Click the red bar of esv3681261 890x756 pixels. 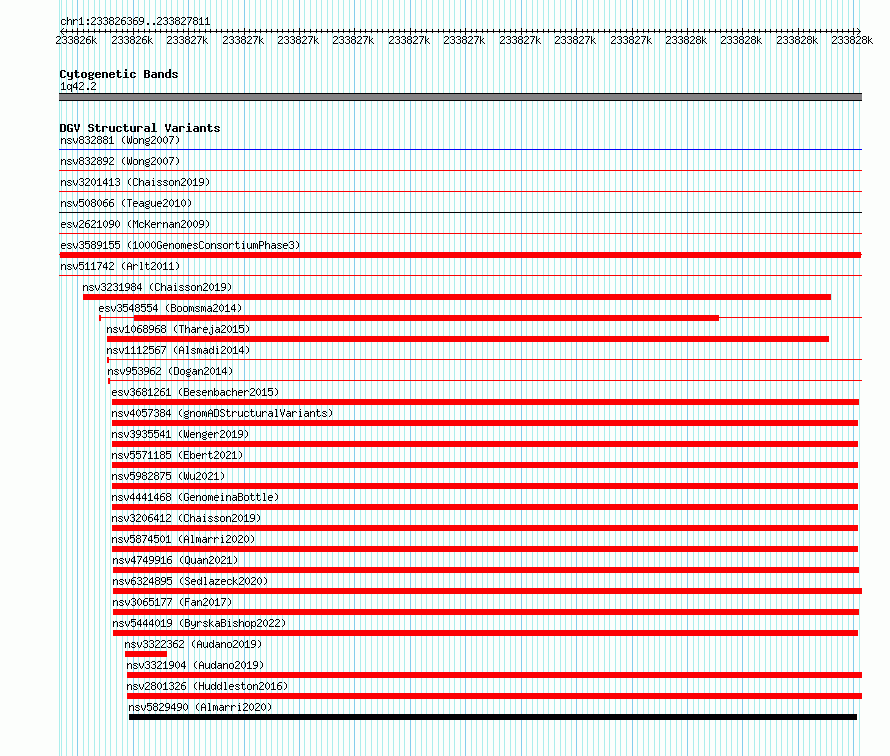click(x=485, y=402)
